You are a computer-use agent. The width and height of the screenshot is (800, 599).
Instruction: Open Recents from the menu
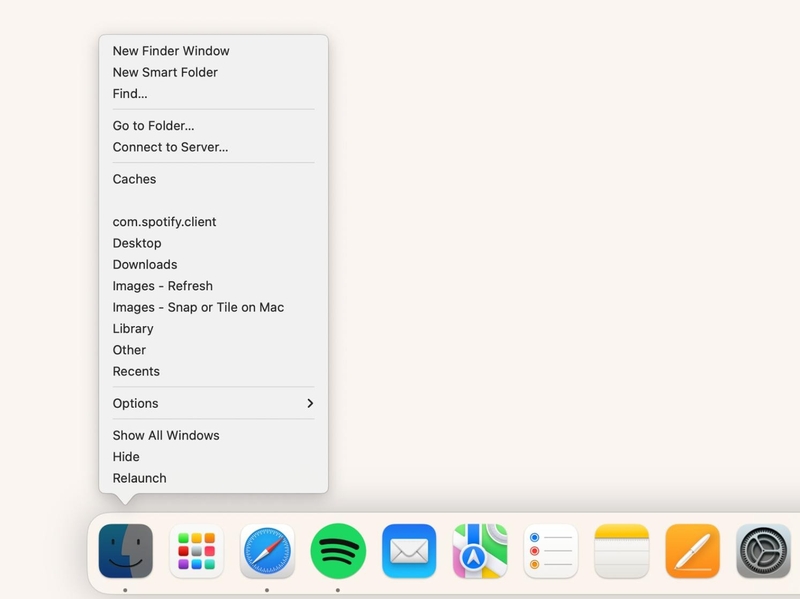coord(213,372)
